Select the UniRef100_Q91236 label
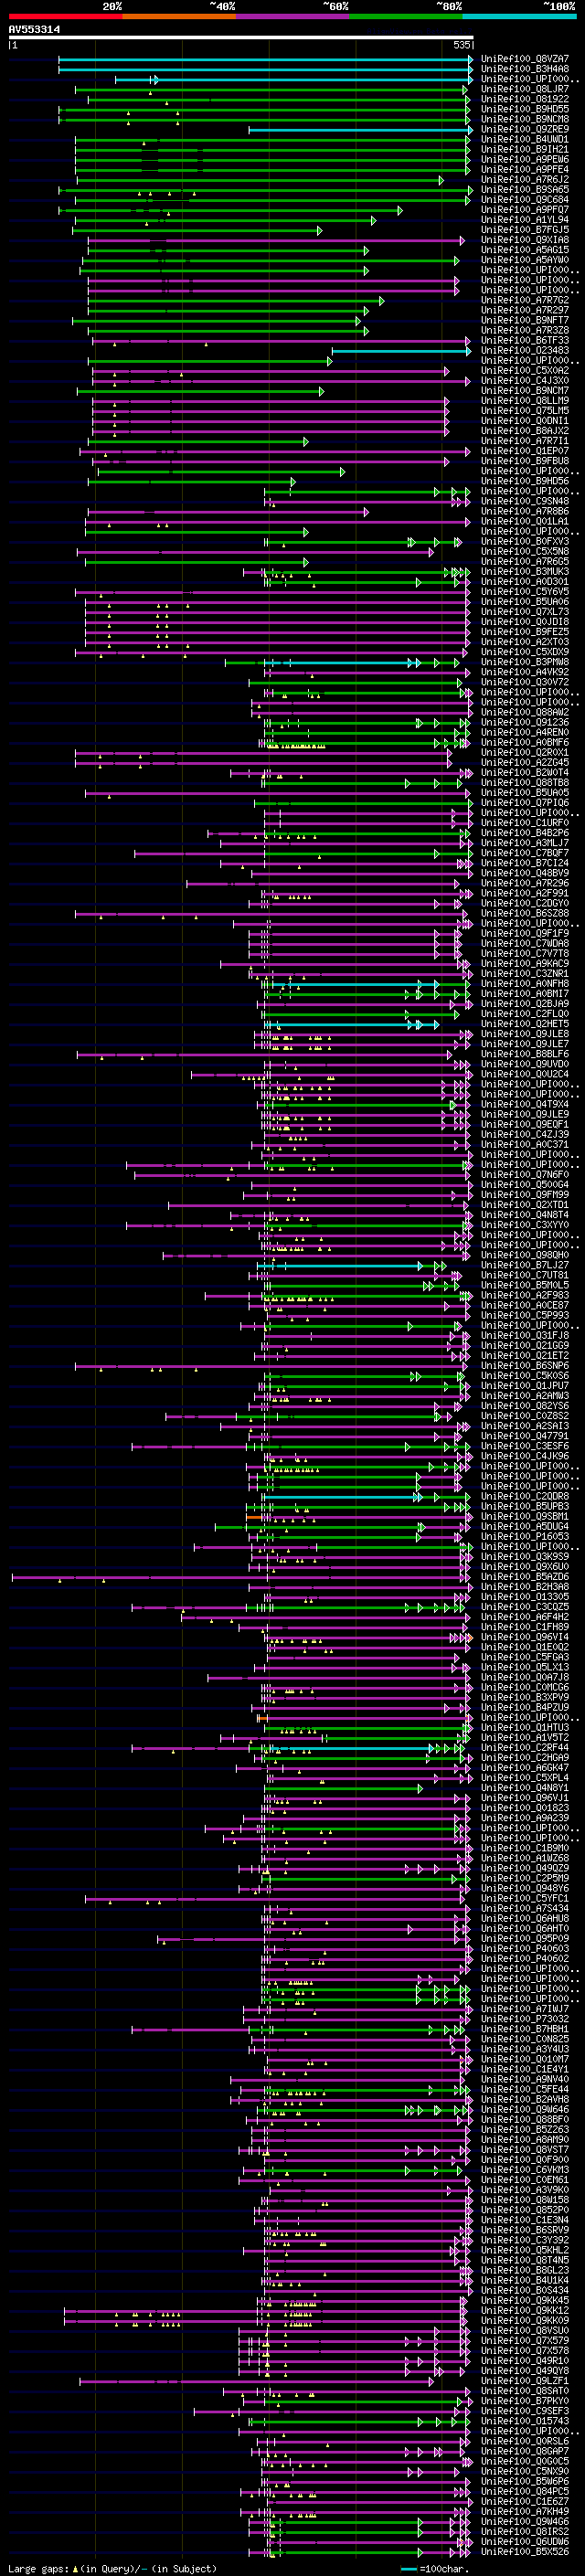585x2576 pixels. click(524, 723)
